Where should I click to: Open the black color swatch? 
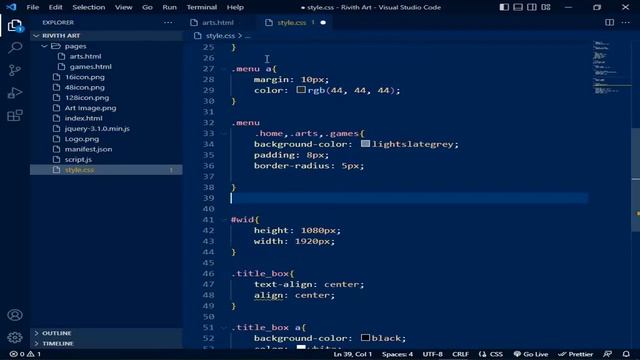[365, 338]
